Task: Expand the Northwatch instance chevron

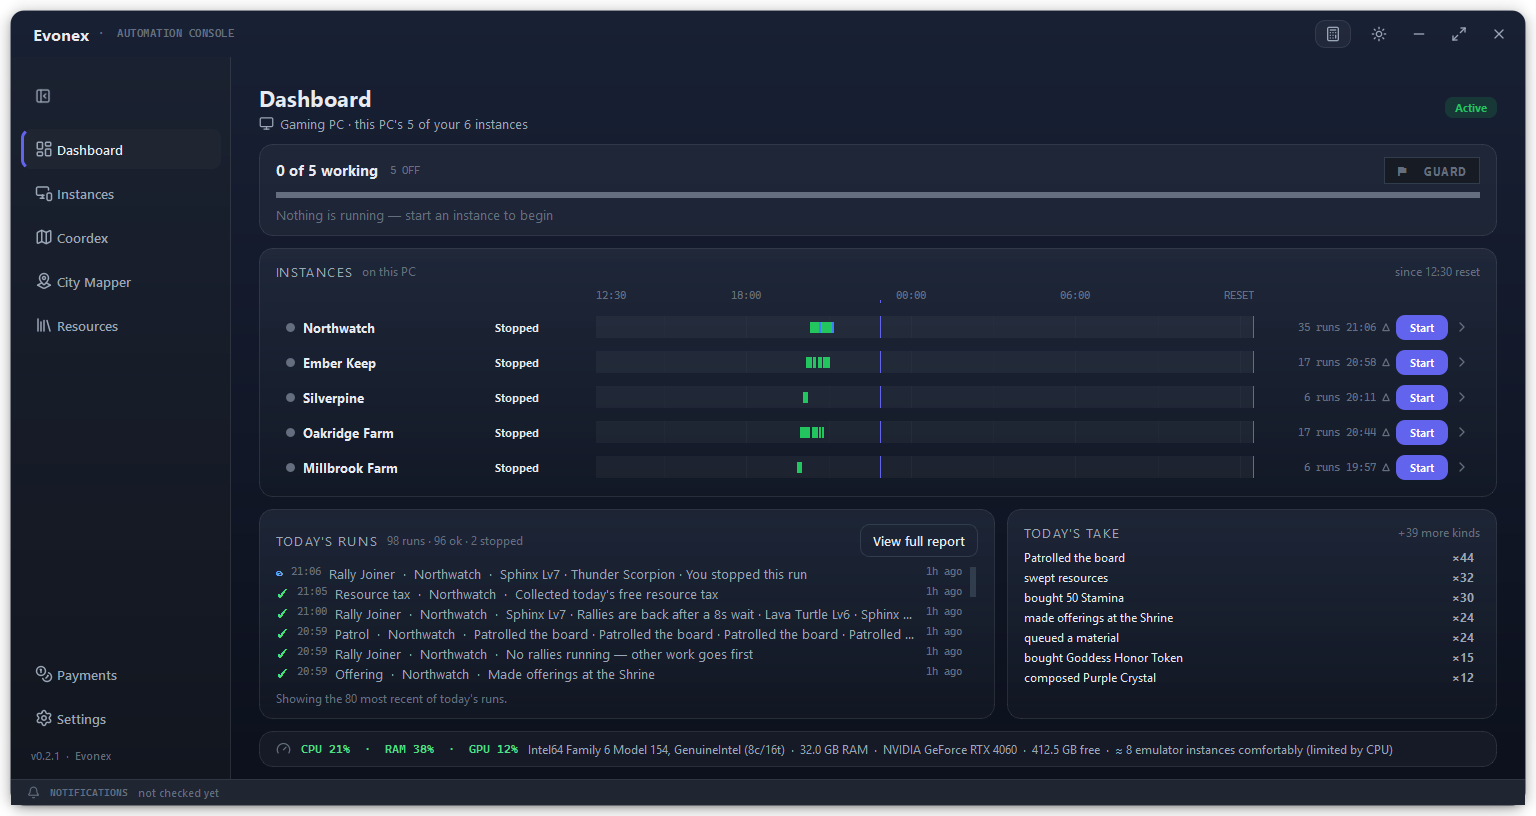Action: [x=1462, y=327]
